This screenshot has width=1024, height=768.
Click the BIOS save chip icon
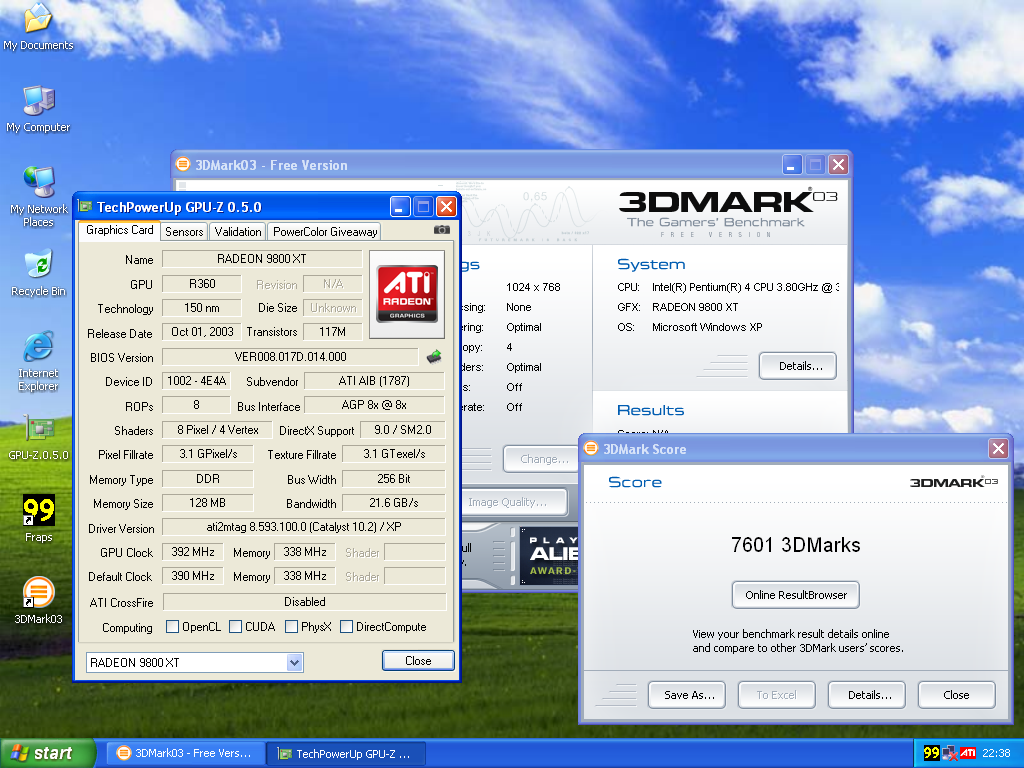434,357
